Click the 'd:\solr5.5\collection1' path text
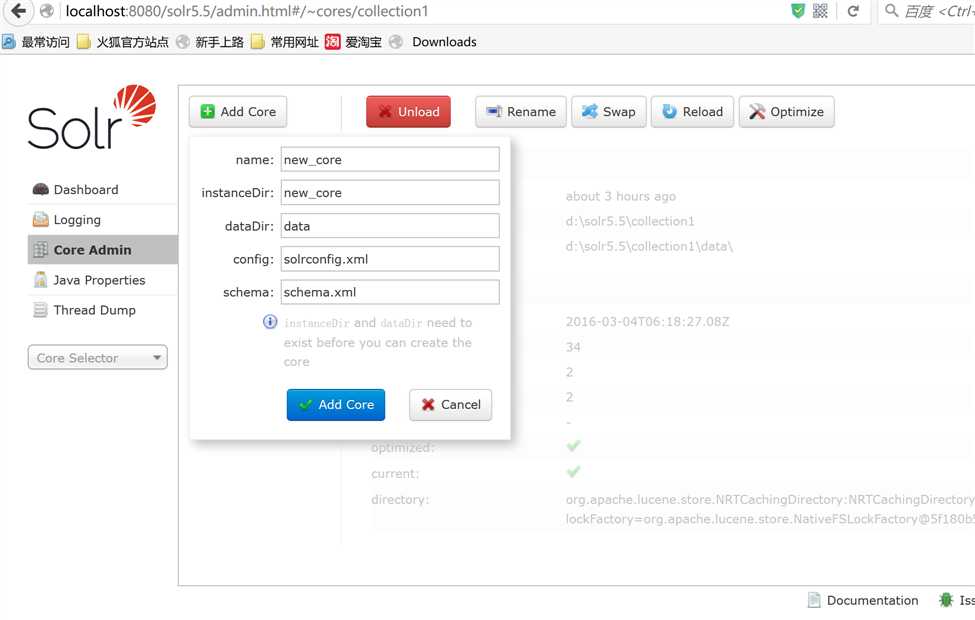This screenshot has height=620, width=975. pyautogui.click(x=629, y=221)
